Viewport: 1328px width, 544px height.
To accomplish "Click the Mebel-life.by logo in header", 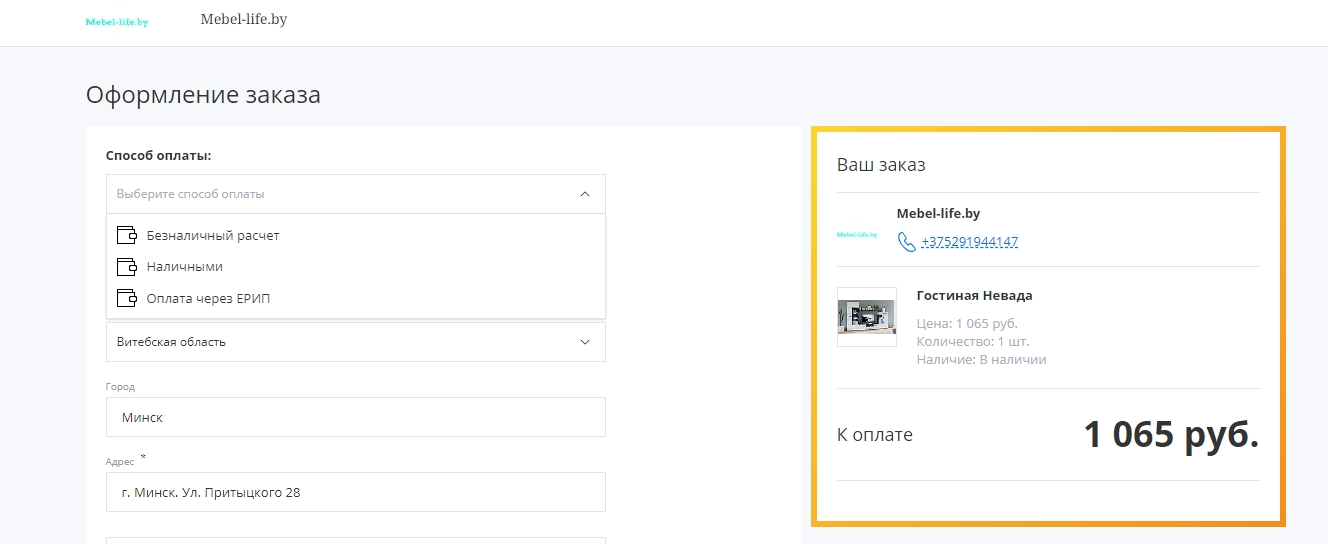I will click(x=117, y=22).
